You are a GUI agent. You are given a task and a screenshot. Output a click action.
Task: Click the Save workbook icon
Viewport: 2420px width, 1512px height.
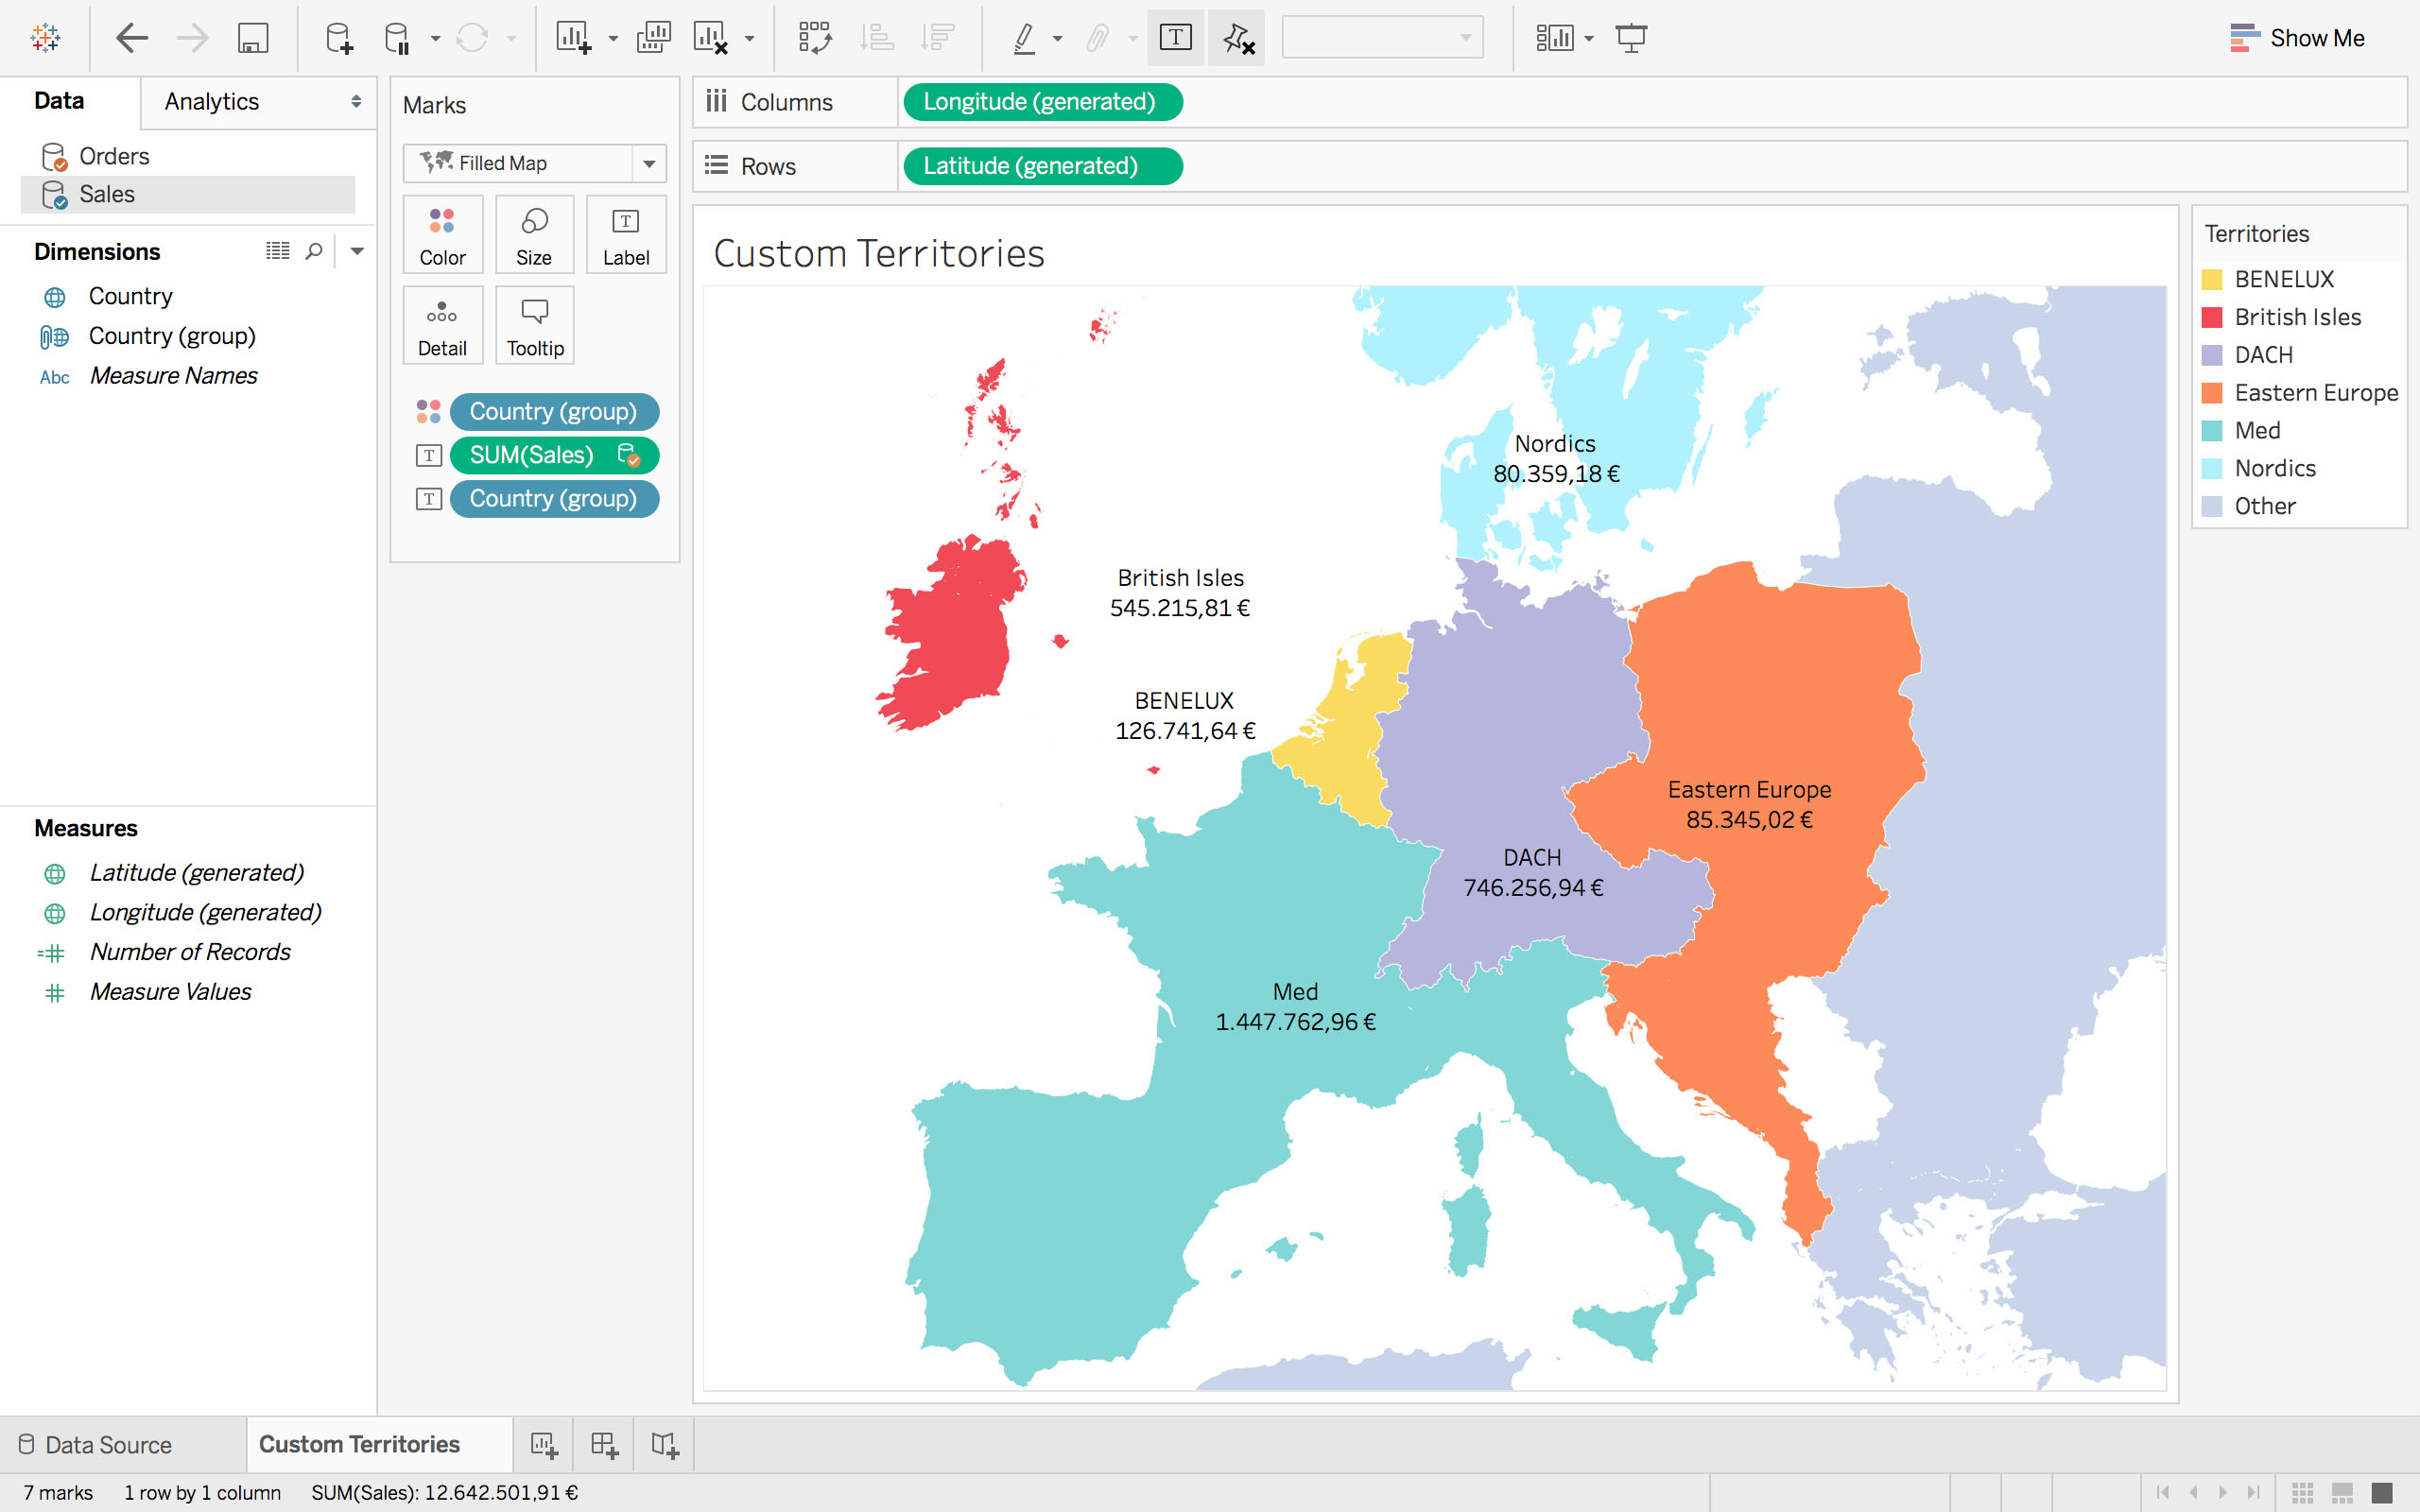(x=252, y=38)
